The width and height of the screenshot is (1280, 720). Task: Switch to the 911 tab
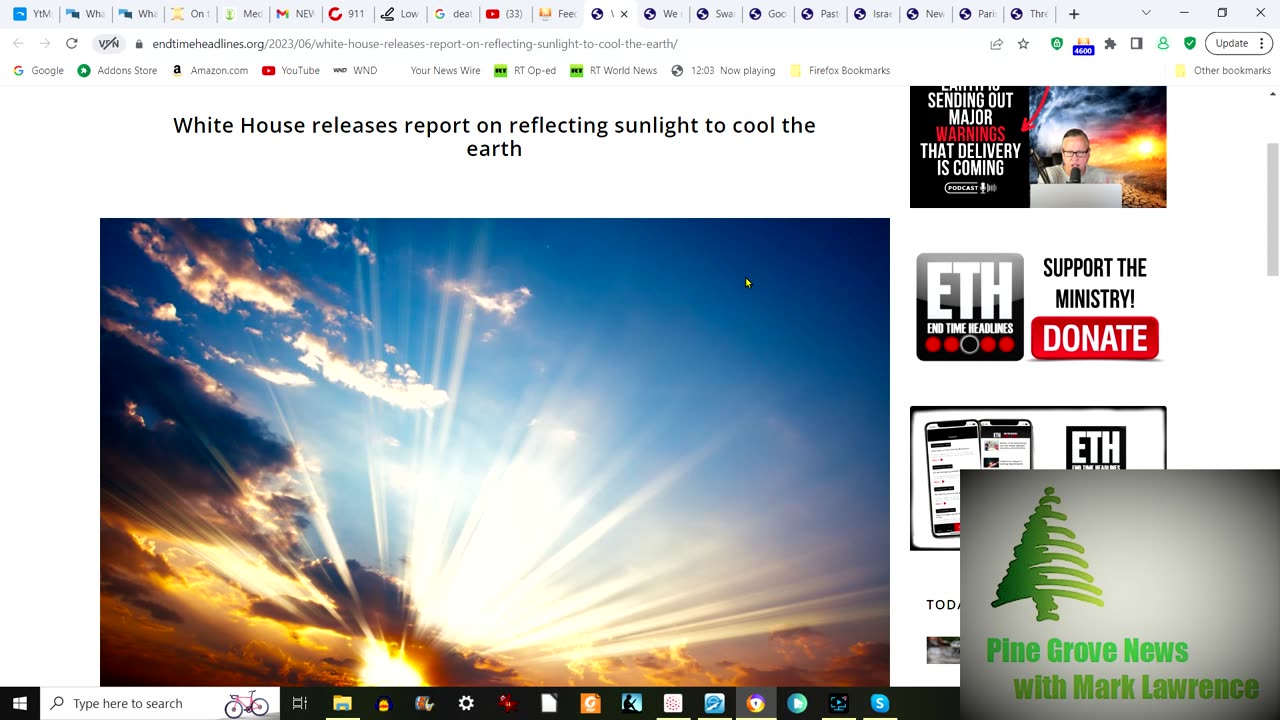click(347, 14)
